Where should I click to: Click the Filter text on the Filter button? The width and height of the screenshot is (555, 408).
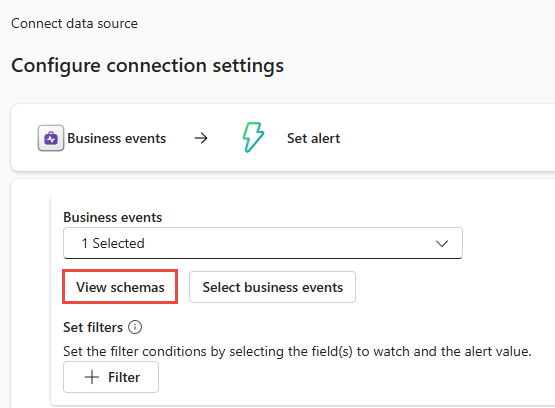click(124, 377)
